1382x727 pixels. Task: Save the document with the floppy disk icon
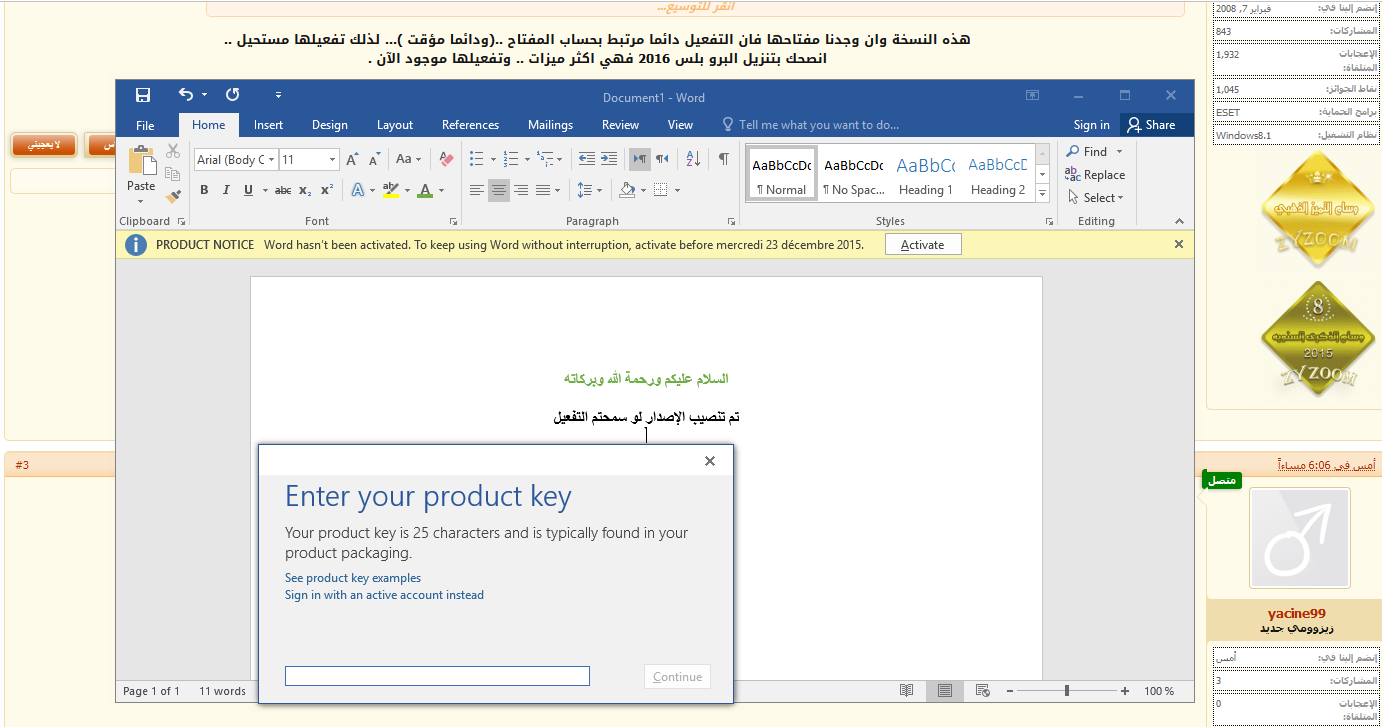click(x=143, y=95)
